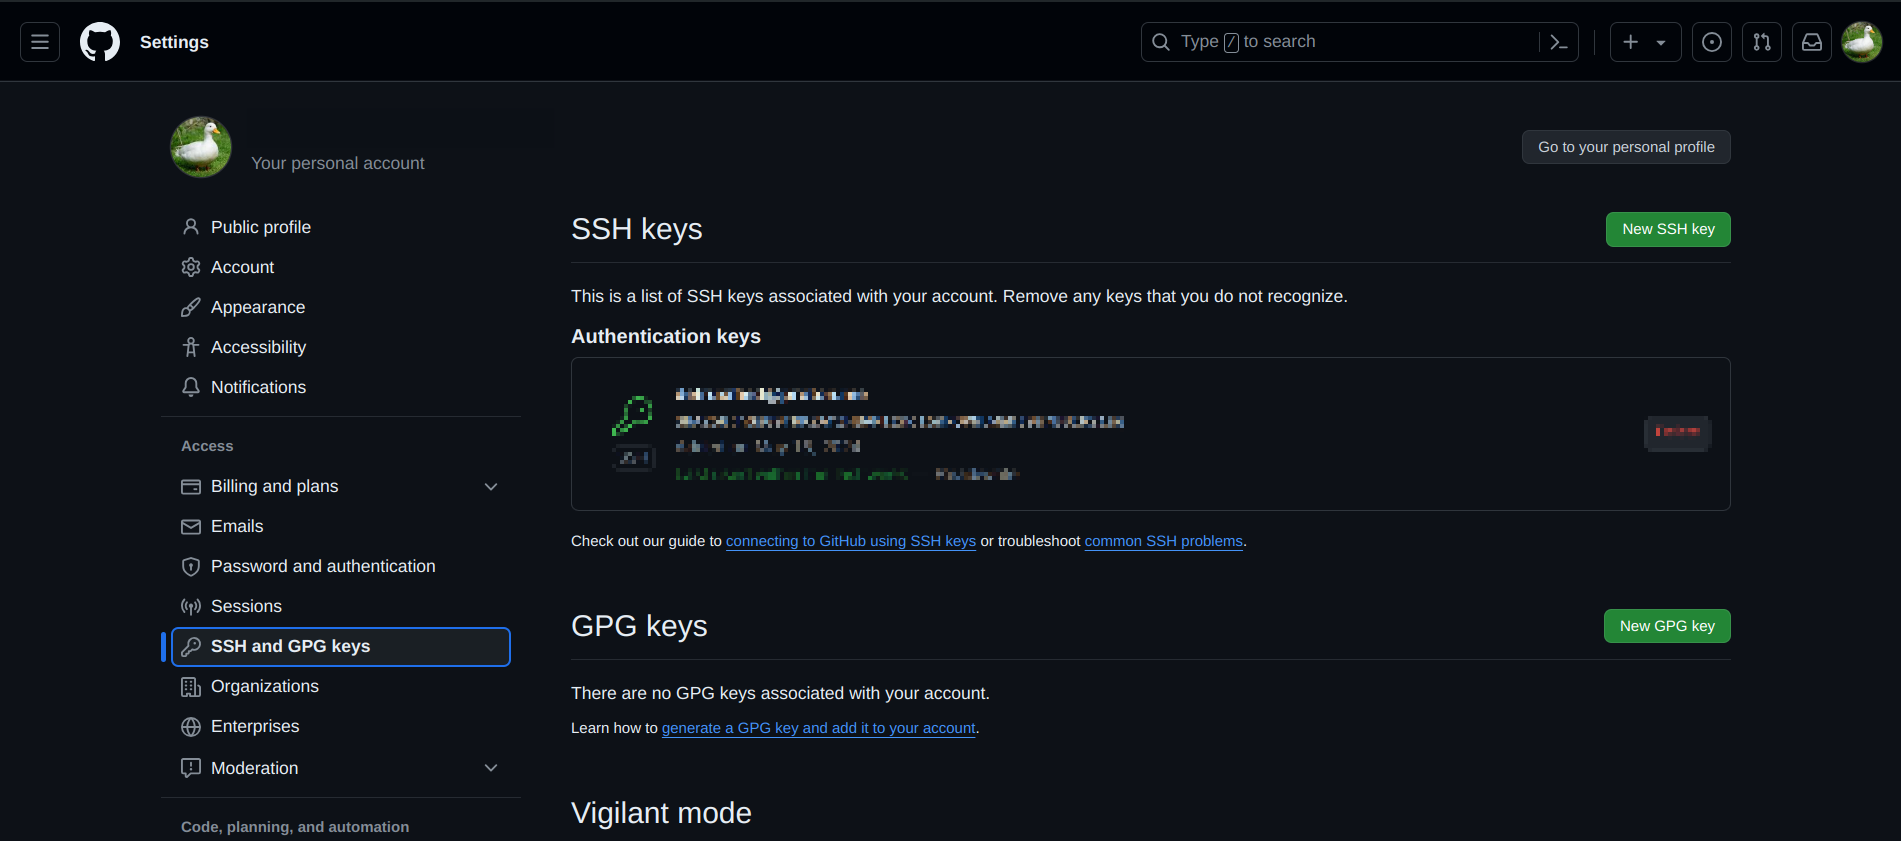This screenshot has width=1901, height=841.
Task: Click the duck avatar in top bar
Action: 1861,42
